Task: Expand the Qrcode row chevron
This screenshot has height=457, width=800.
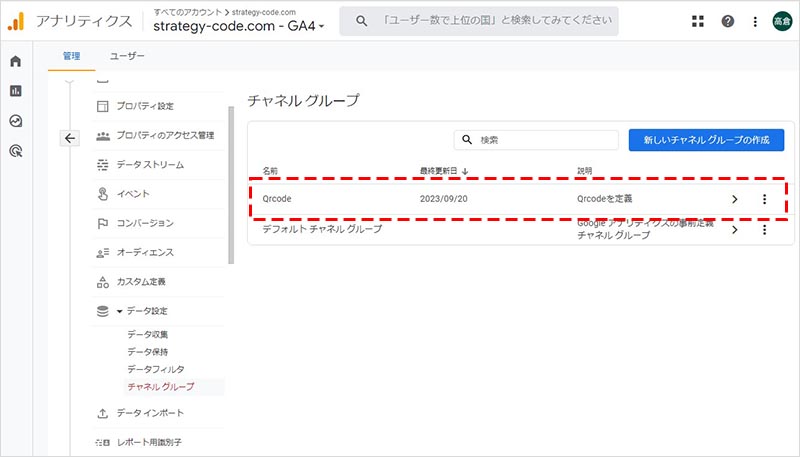Action: tap(735, 199)
